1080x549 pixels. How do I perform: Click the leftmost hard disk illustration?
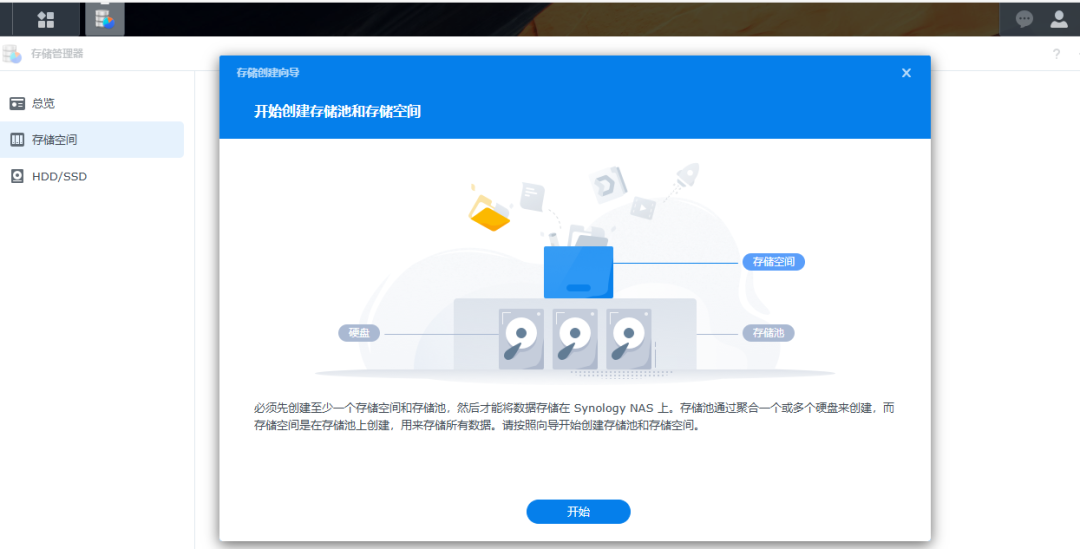pyautogui.click(x=521, y=339)
